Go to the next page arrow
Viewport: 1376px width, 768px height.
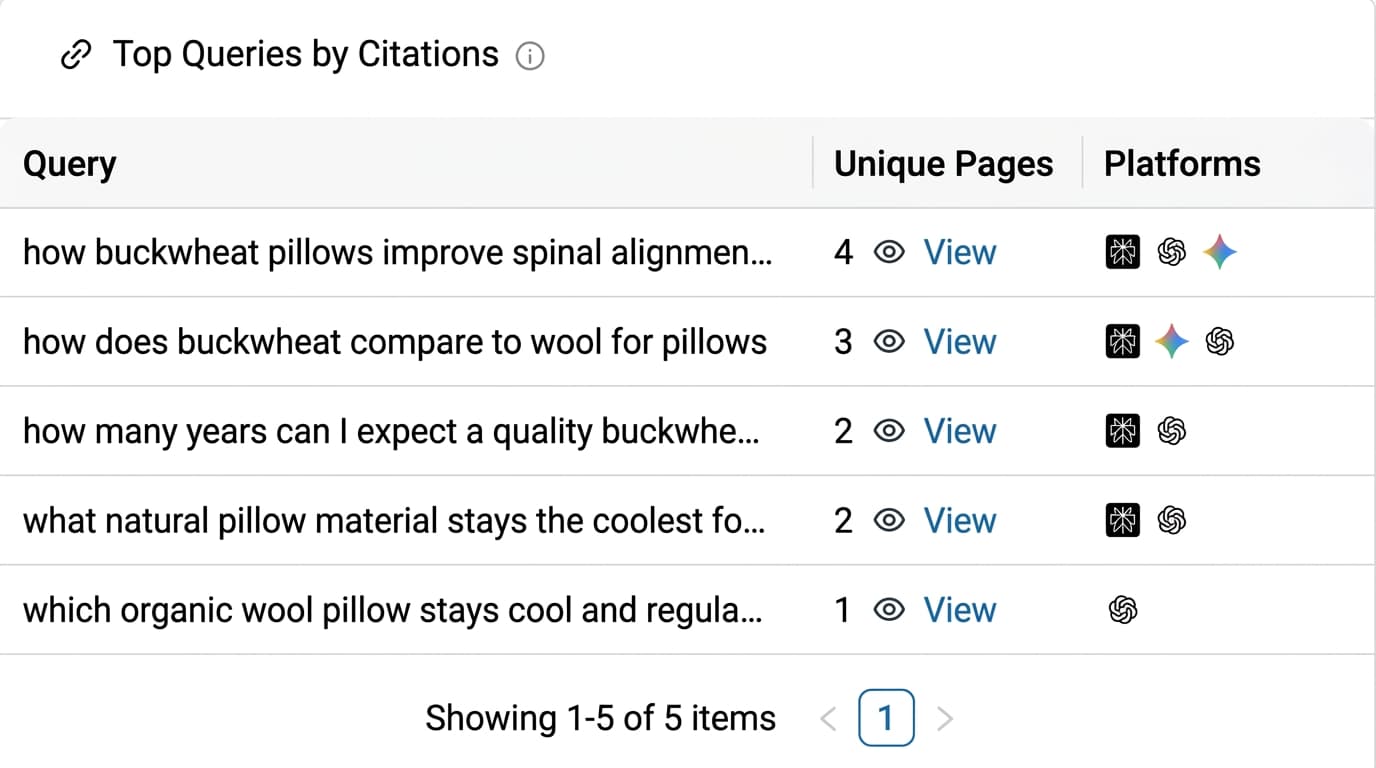(945, 718)
